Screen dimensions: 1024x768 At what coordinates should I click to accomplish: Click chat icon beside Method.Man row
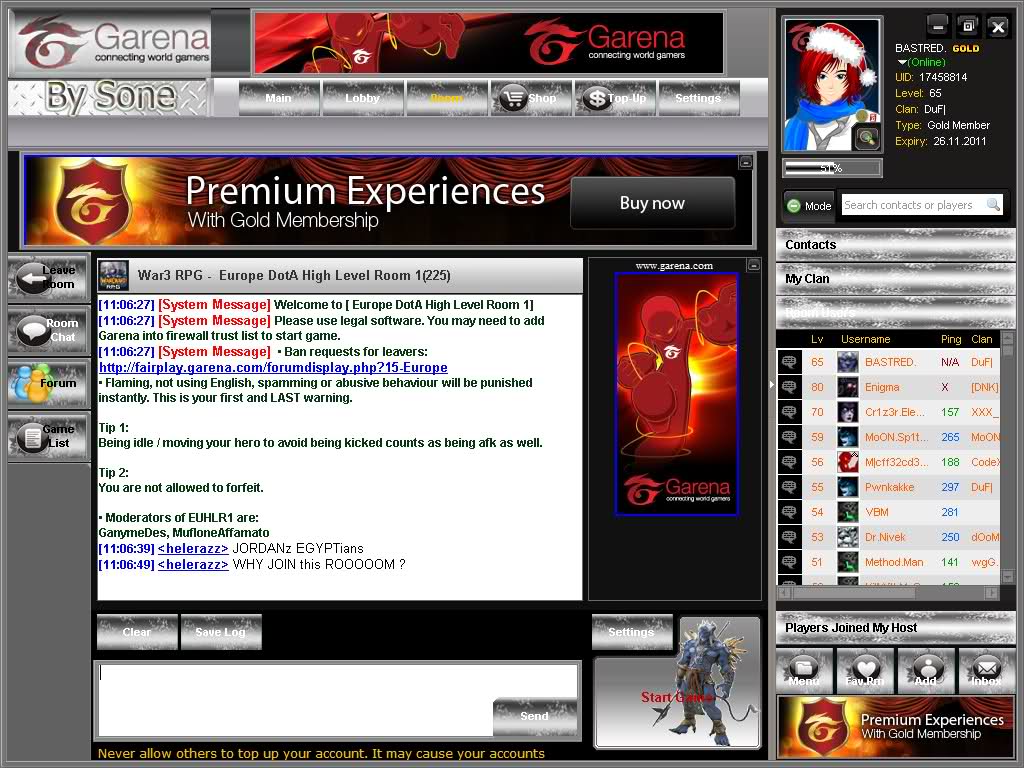[789, 562]
